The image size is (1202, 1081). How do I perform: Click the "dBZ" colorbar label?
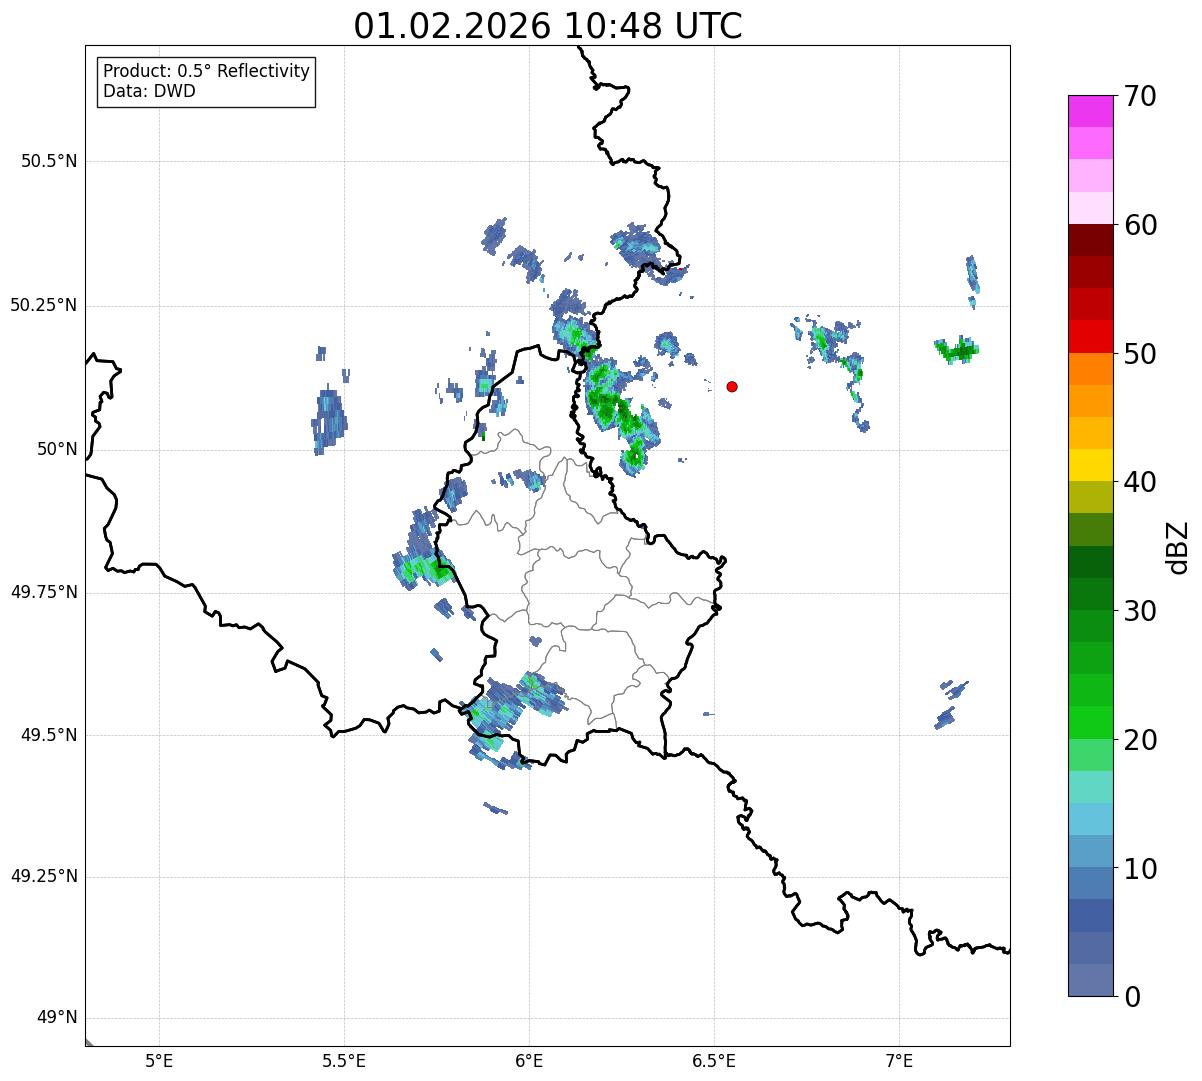tap(1178, 547)
